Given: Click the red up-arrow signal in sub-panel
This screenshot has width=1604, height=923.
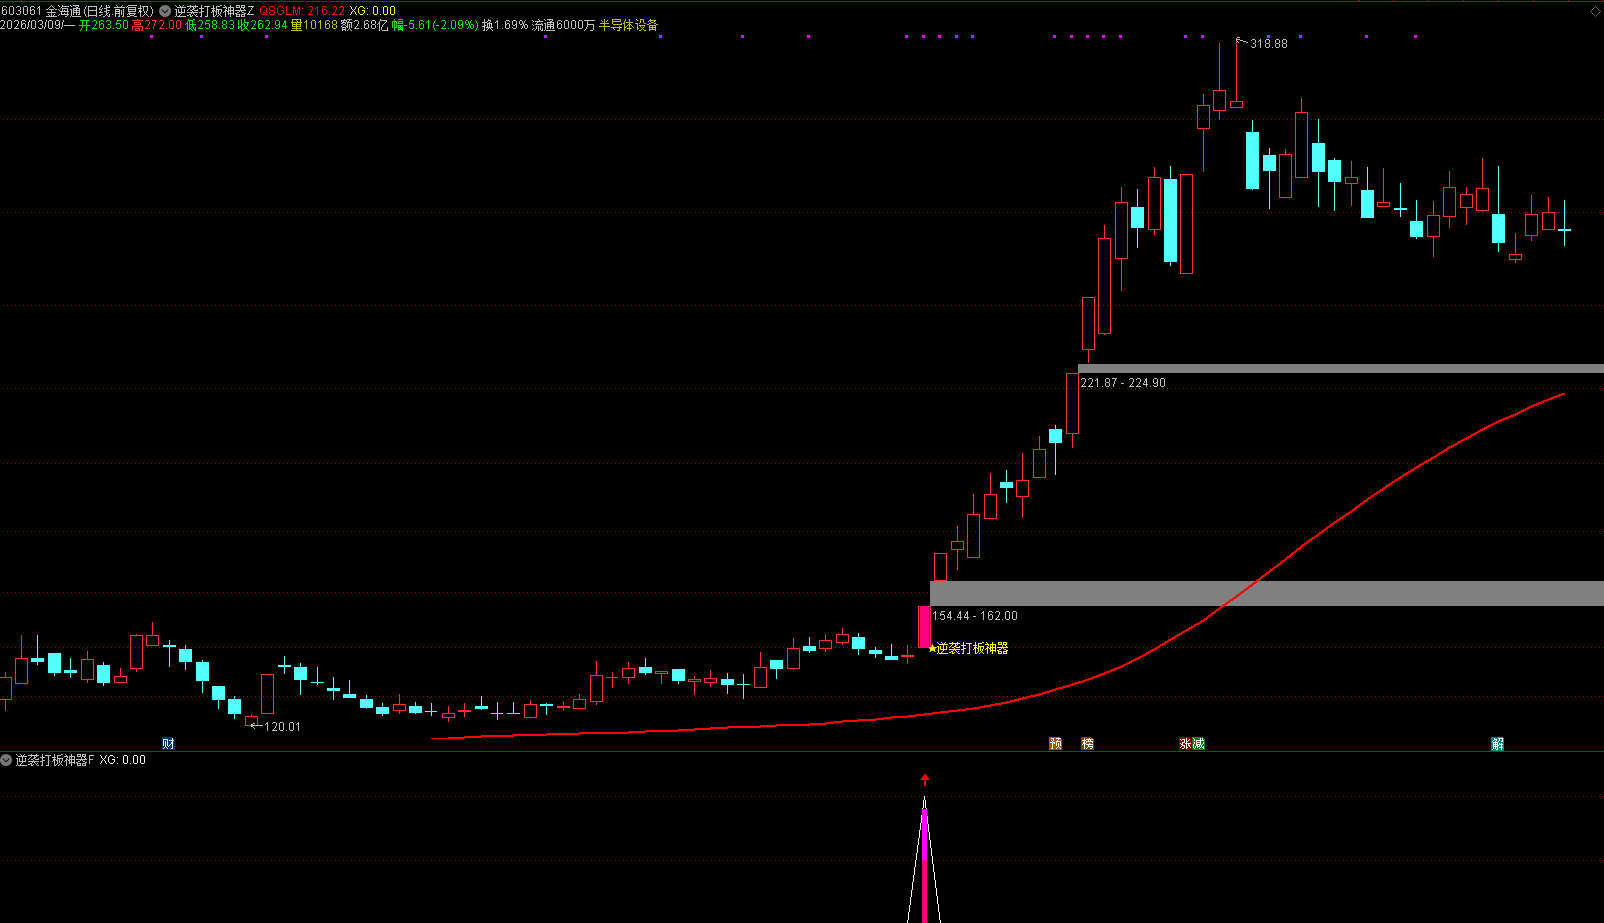Looking at the screenshot, I should (925, 779).
